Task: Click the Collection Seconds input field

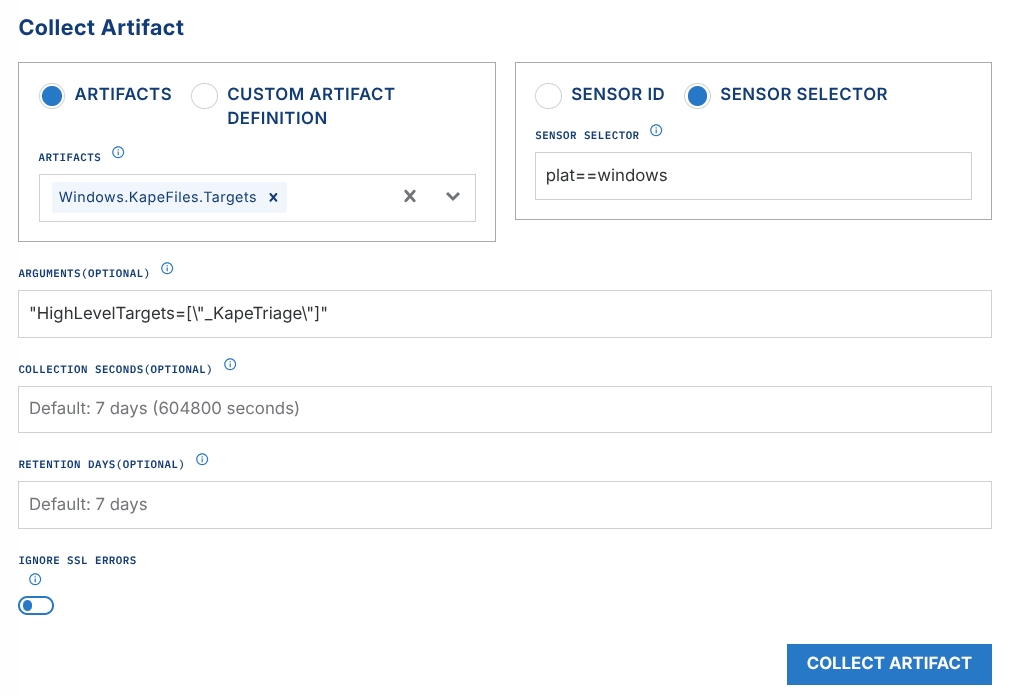Action: pyautogui.click(x=504, y=409)
